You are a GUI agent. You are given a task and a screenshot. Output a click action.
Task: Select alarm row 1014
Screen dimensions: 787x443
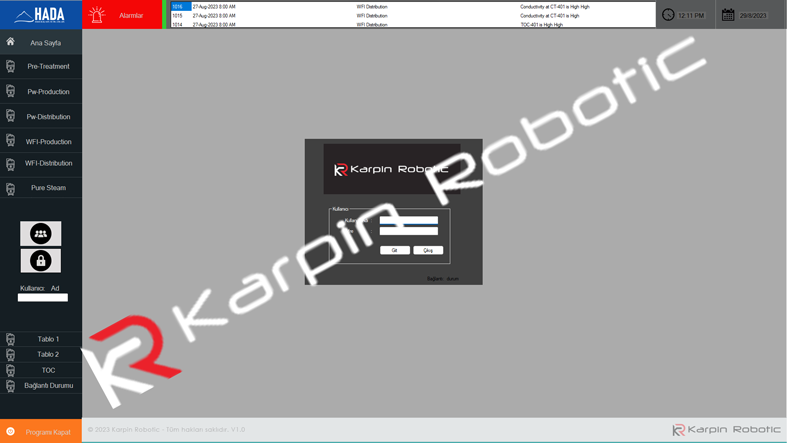point(413,24)
